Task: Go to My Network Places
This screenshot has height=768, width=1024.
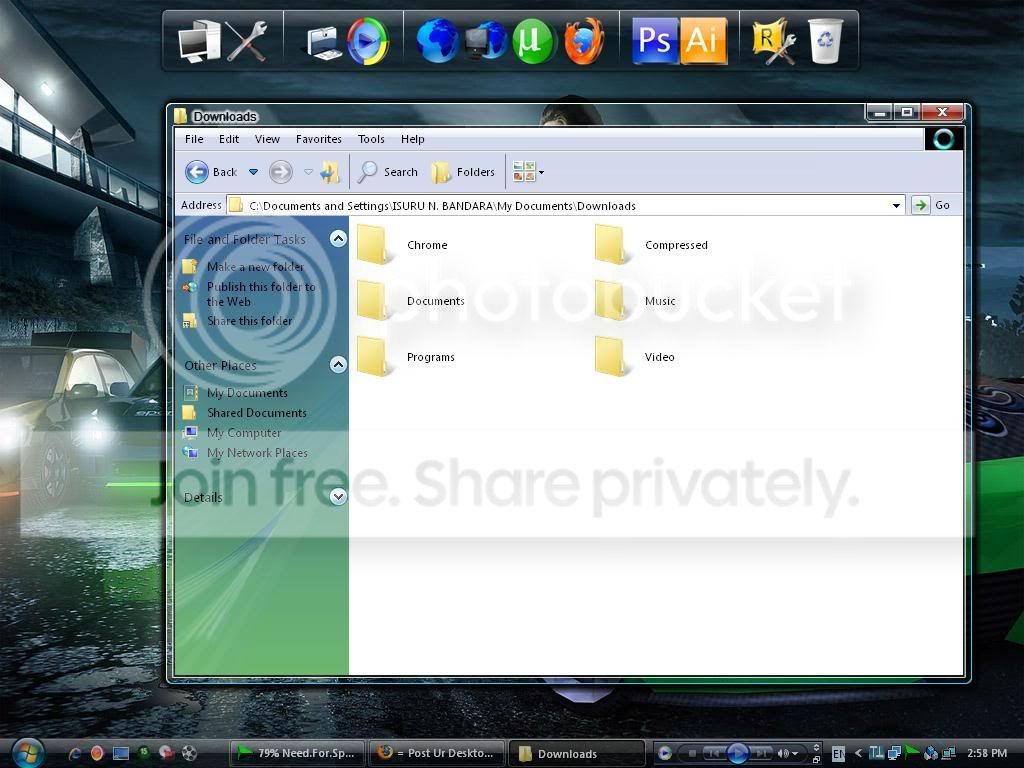Action: 257,453
